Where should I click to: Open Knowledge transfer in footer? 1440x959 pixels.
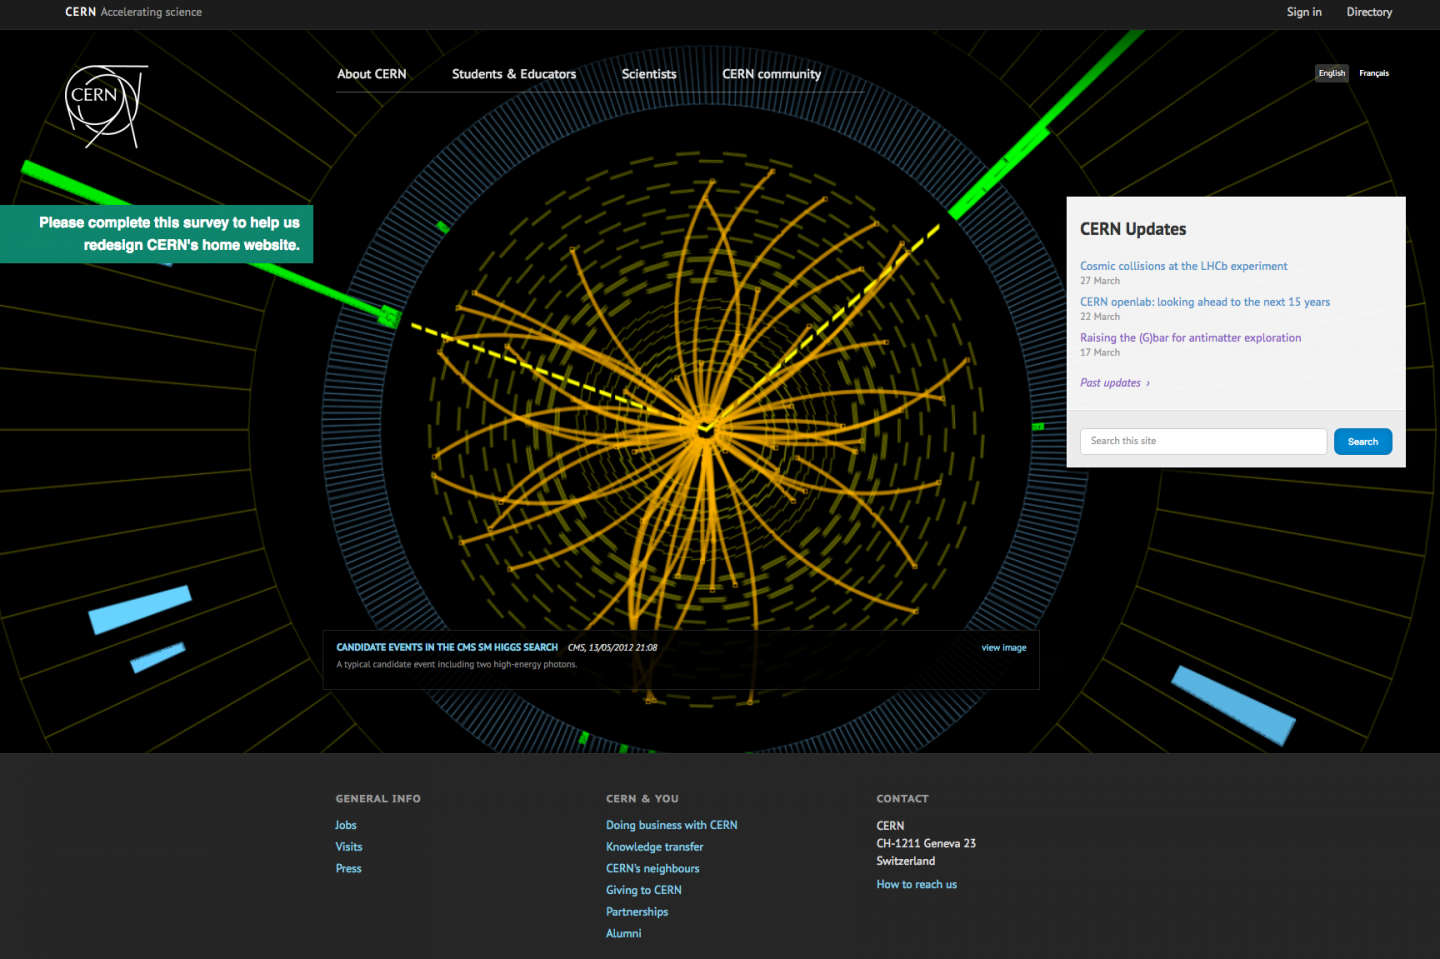[654, 847]
